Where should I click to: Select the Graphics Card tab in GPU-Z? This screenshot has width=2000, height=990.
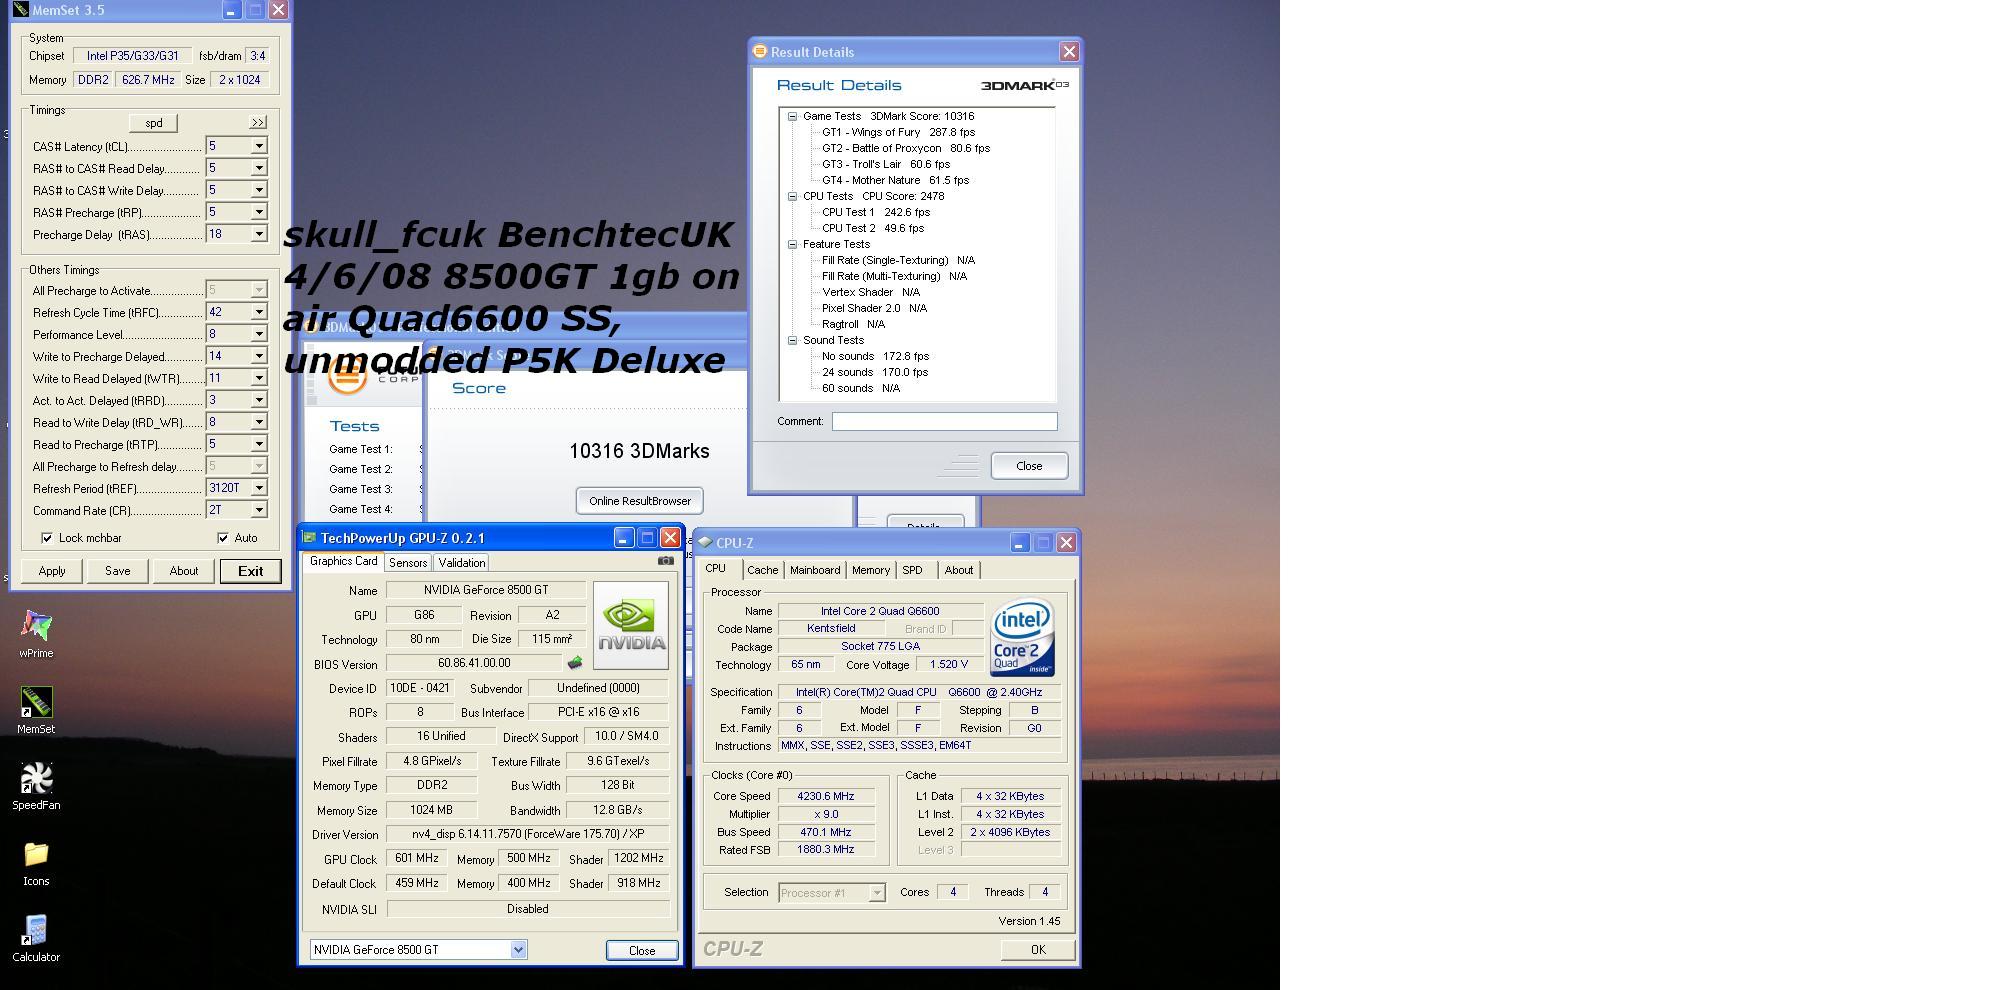click(x=343, y=562)
